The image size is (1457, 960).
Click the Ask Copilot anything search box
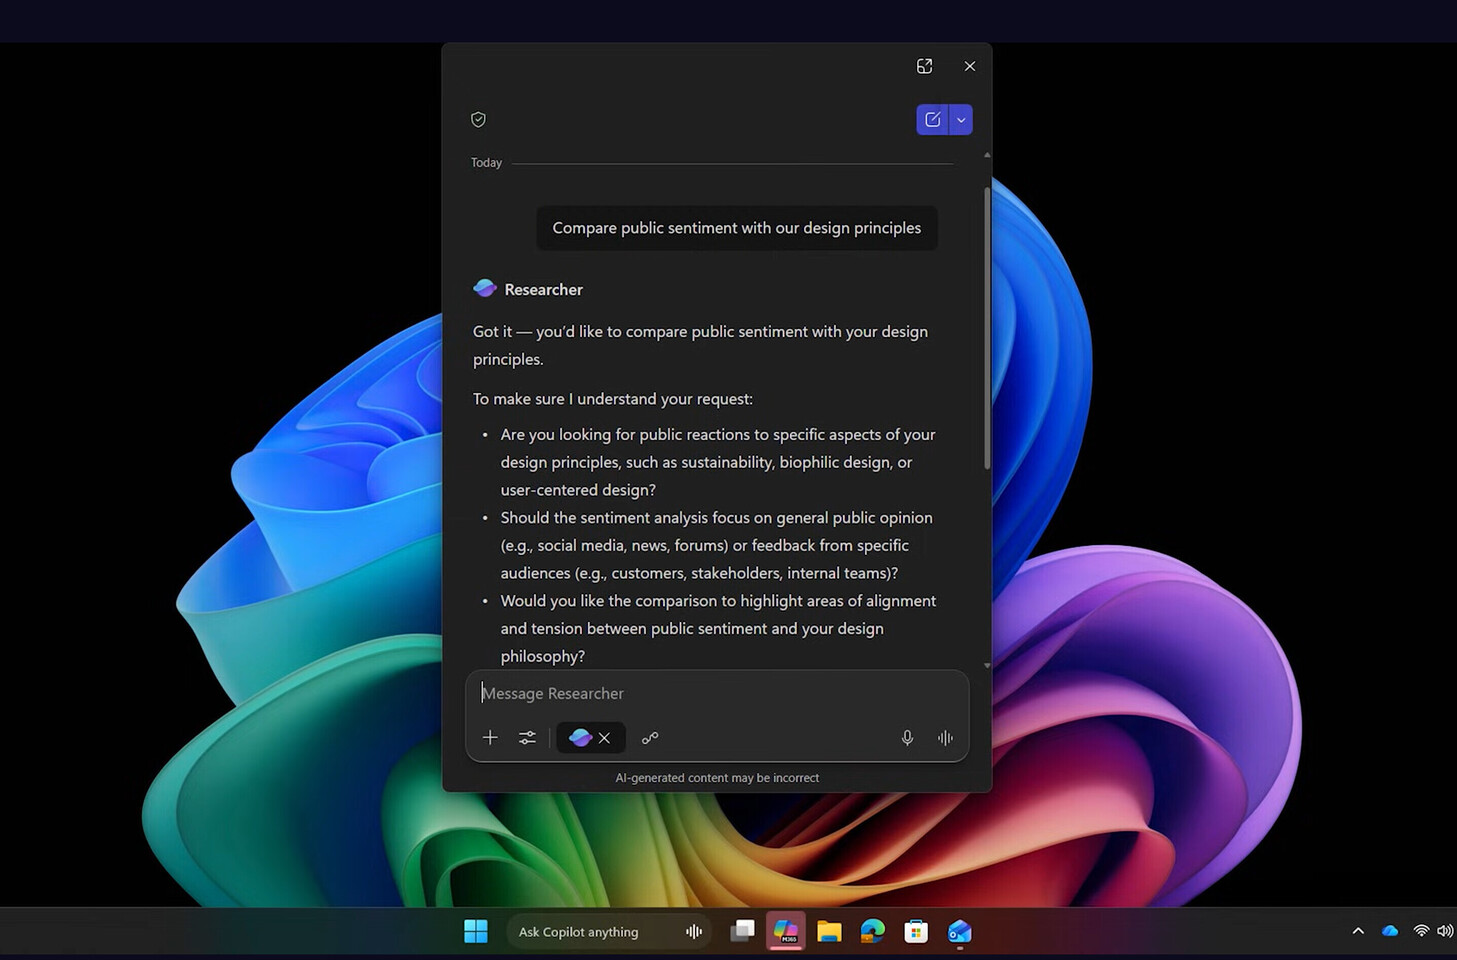[590, 931]
